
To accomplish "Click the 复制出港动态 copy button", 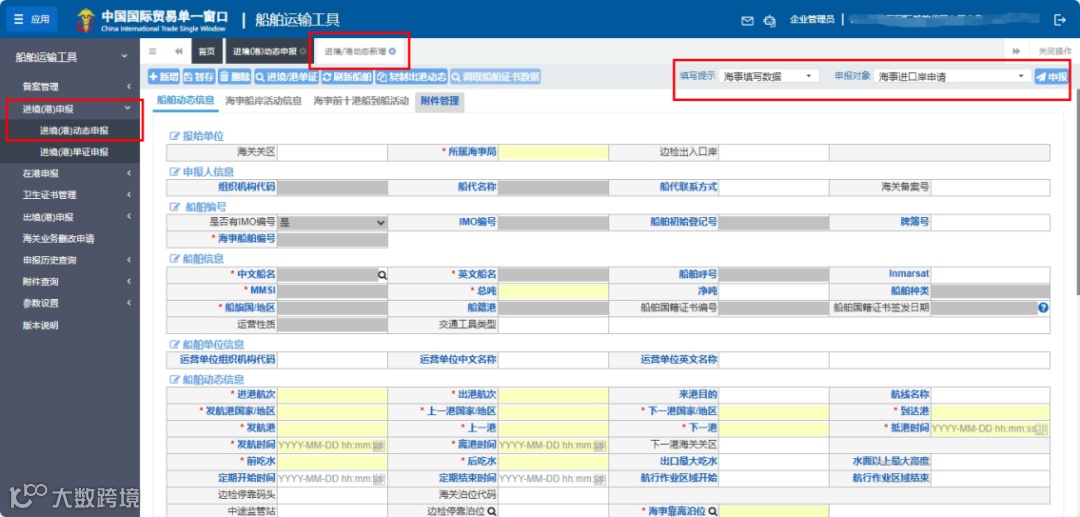I will [x=412, y=76].
